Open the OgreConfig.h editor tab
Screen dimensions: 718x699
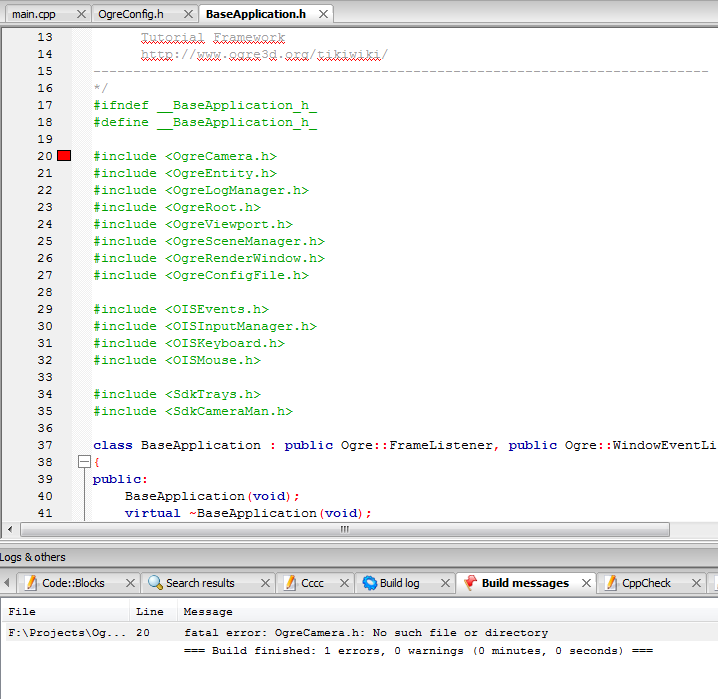pyautogui.click(x=131, y=14)
